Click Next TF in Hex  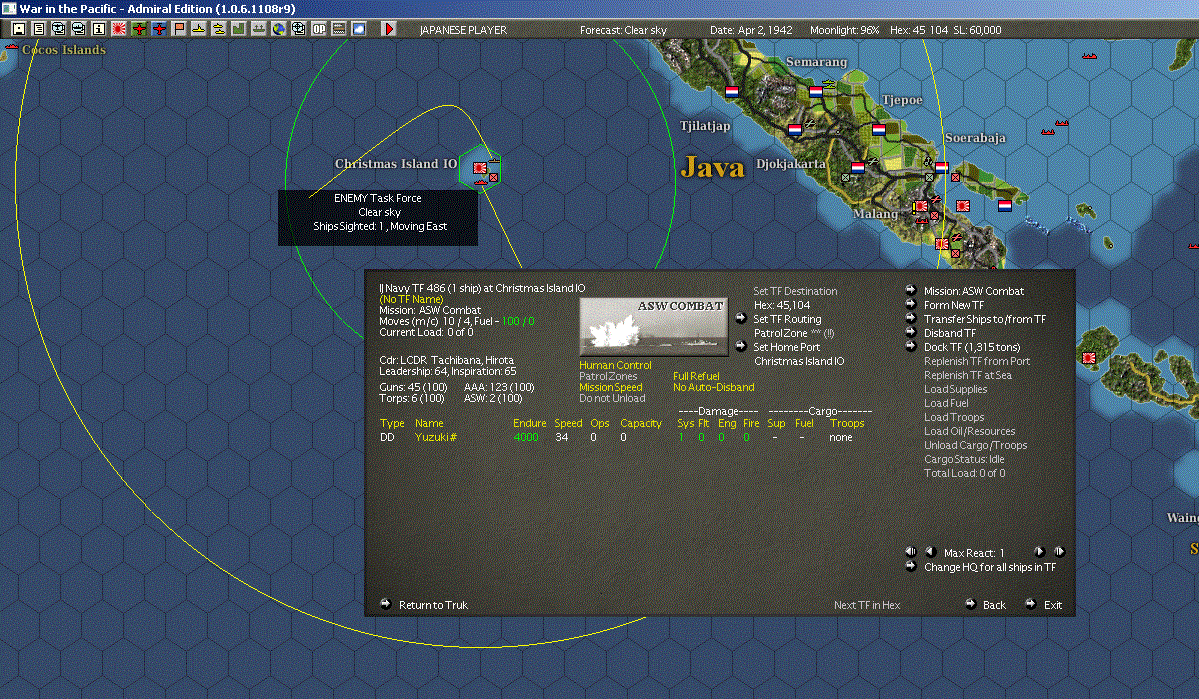866,605
